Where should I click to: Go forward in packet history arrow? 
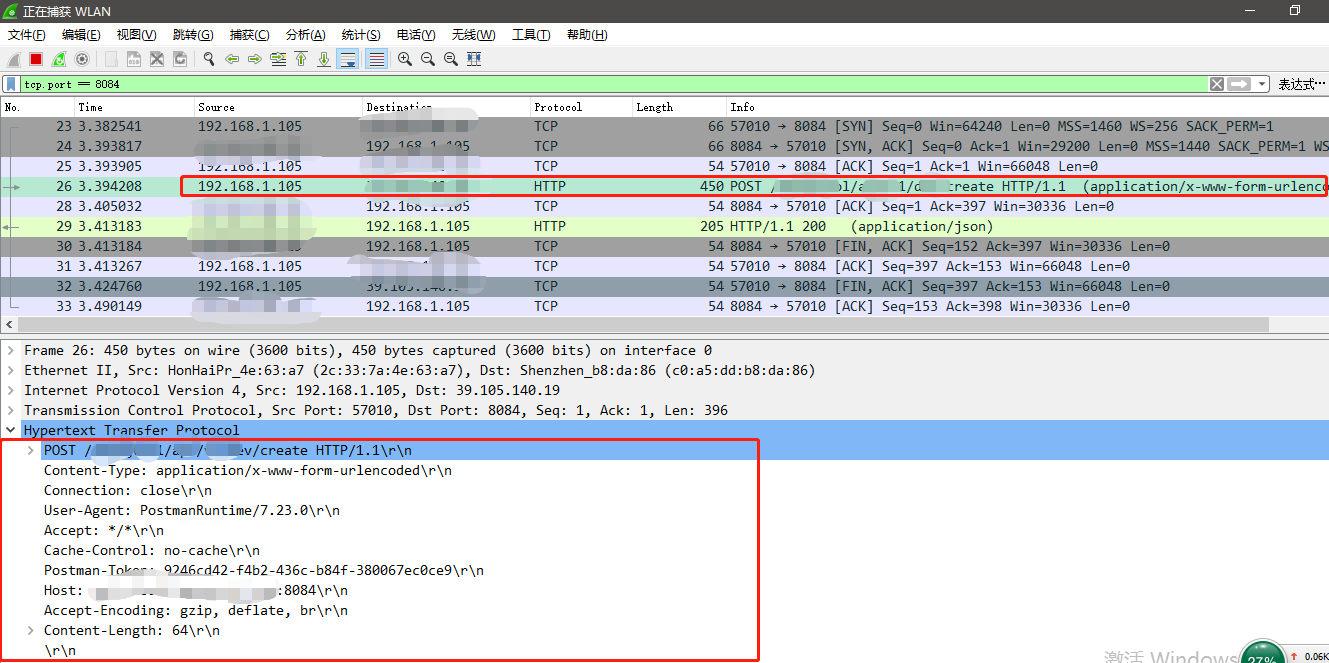coord(255,59)
